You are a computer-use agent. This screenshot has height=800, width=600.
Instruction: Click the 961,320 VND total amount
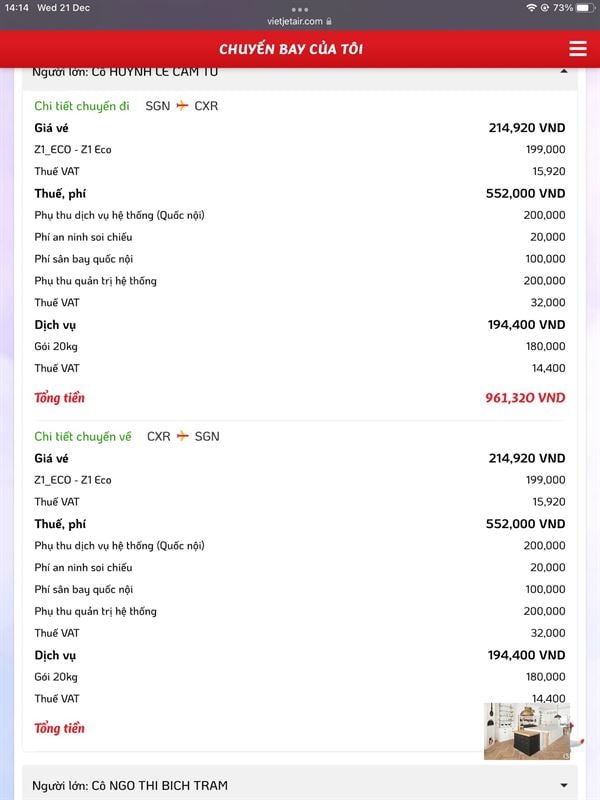pos(525,398)
